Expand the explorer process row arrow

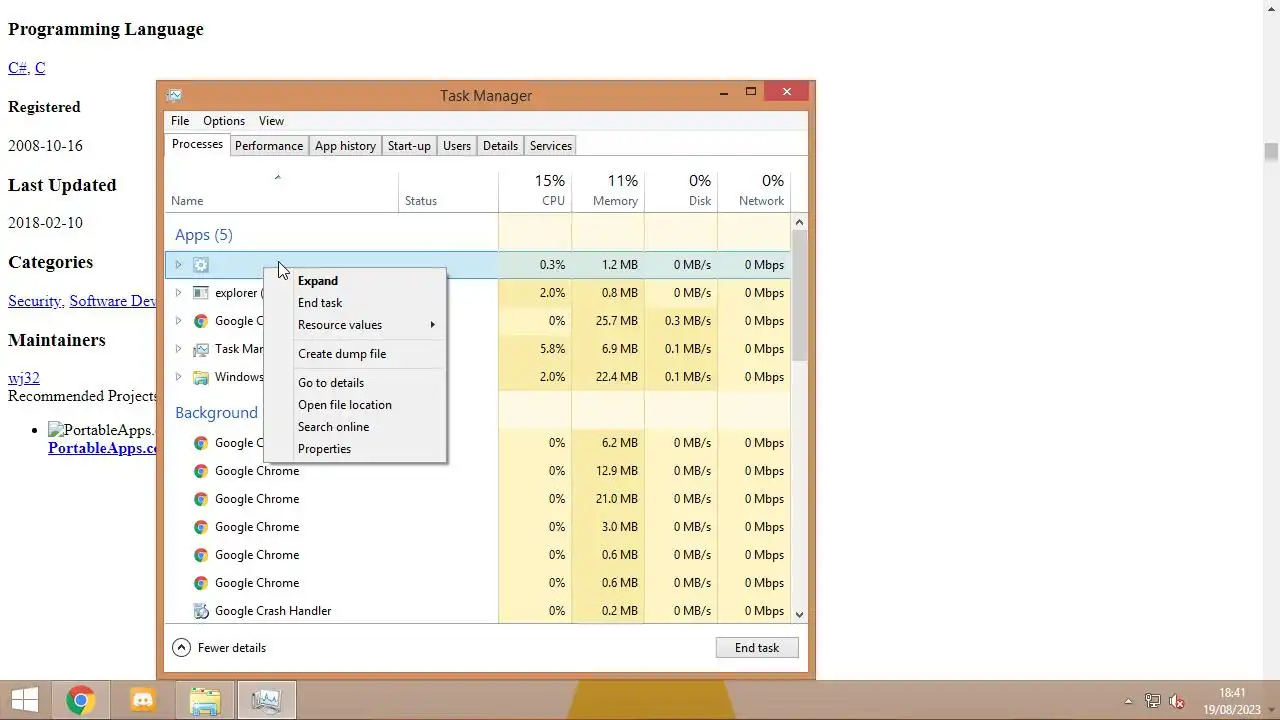(x=178, y=293)
